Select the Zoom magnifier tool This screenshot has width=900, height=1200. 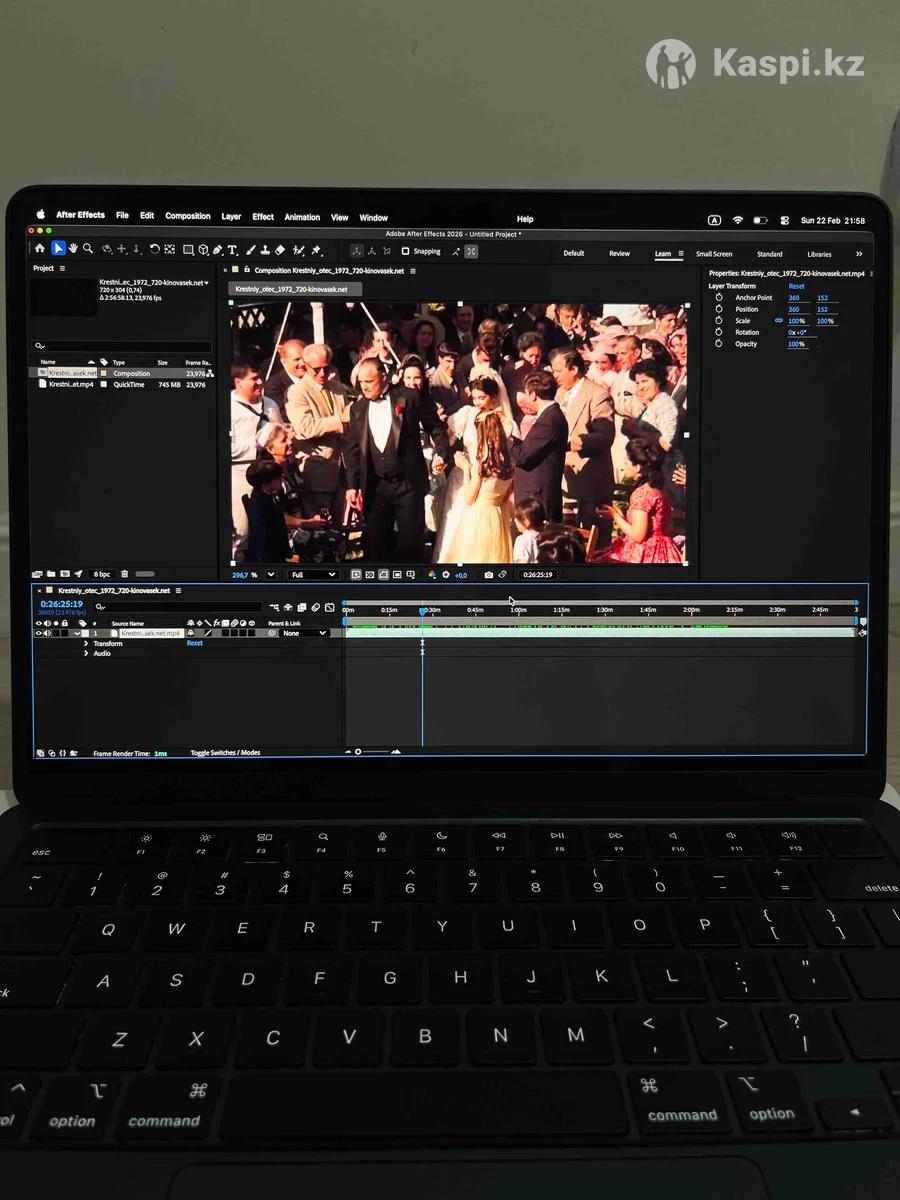tap(88, 249)
